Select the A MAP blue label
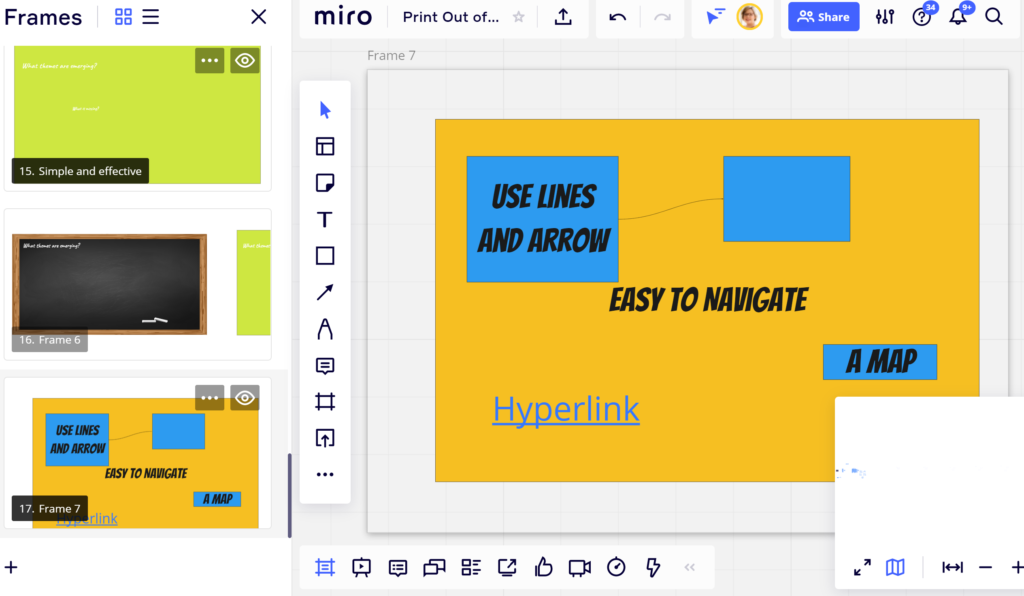Image resolution: width=1024 pixels, height=596 pixels. click(880, 362)
